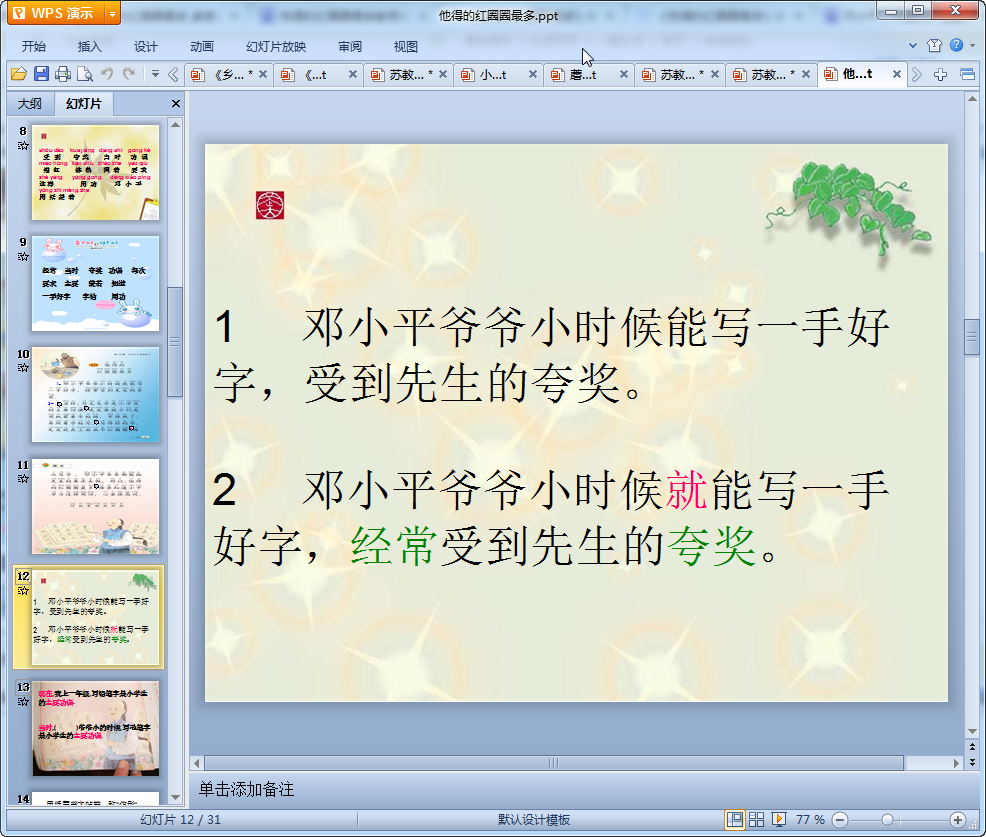This screenshot has width=986, height=837.
Task: Close the 他...t document tab
Action: click(x=897, y=74)
